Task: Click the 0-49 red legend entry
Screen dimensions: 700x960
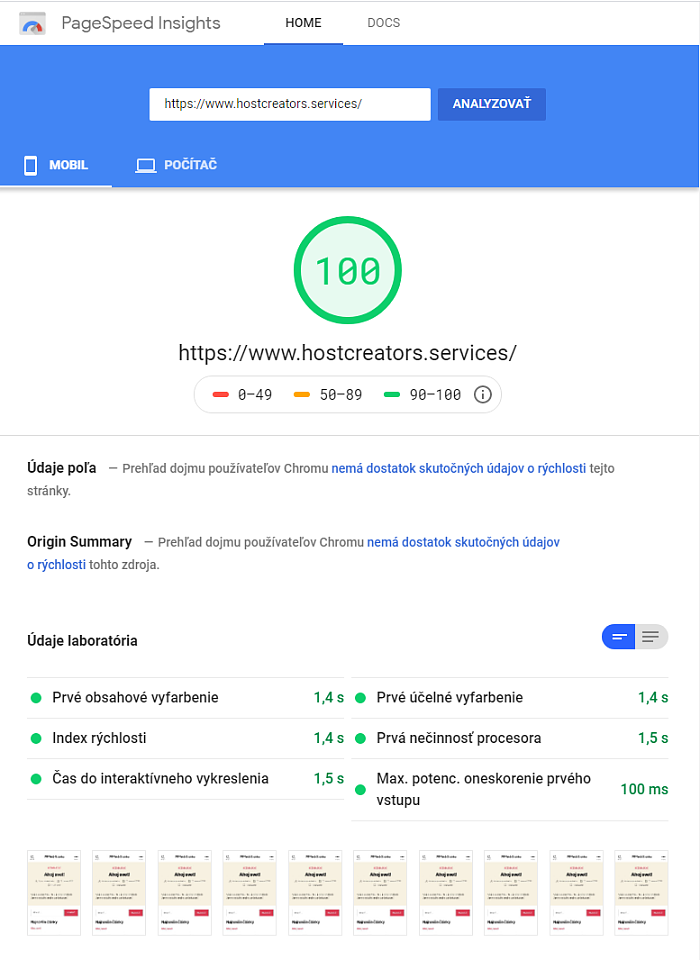Action: [x=243, y=395]
